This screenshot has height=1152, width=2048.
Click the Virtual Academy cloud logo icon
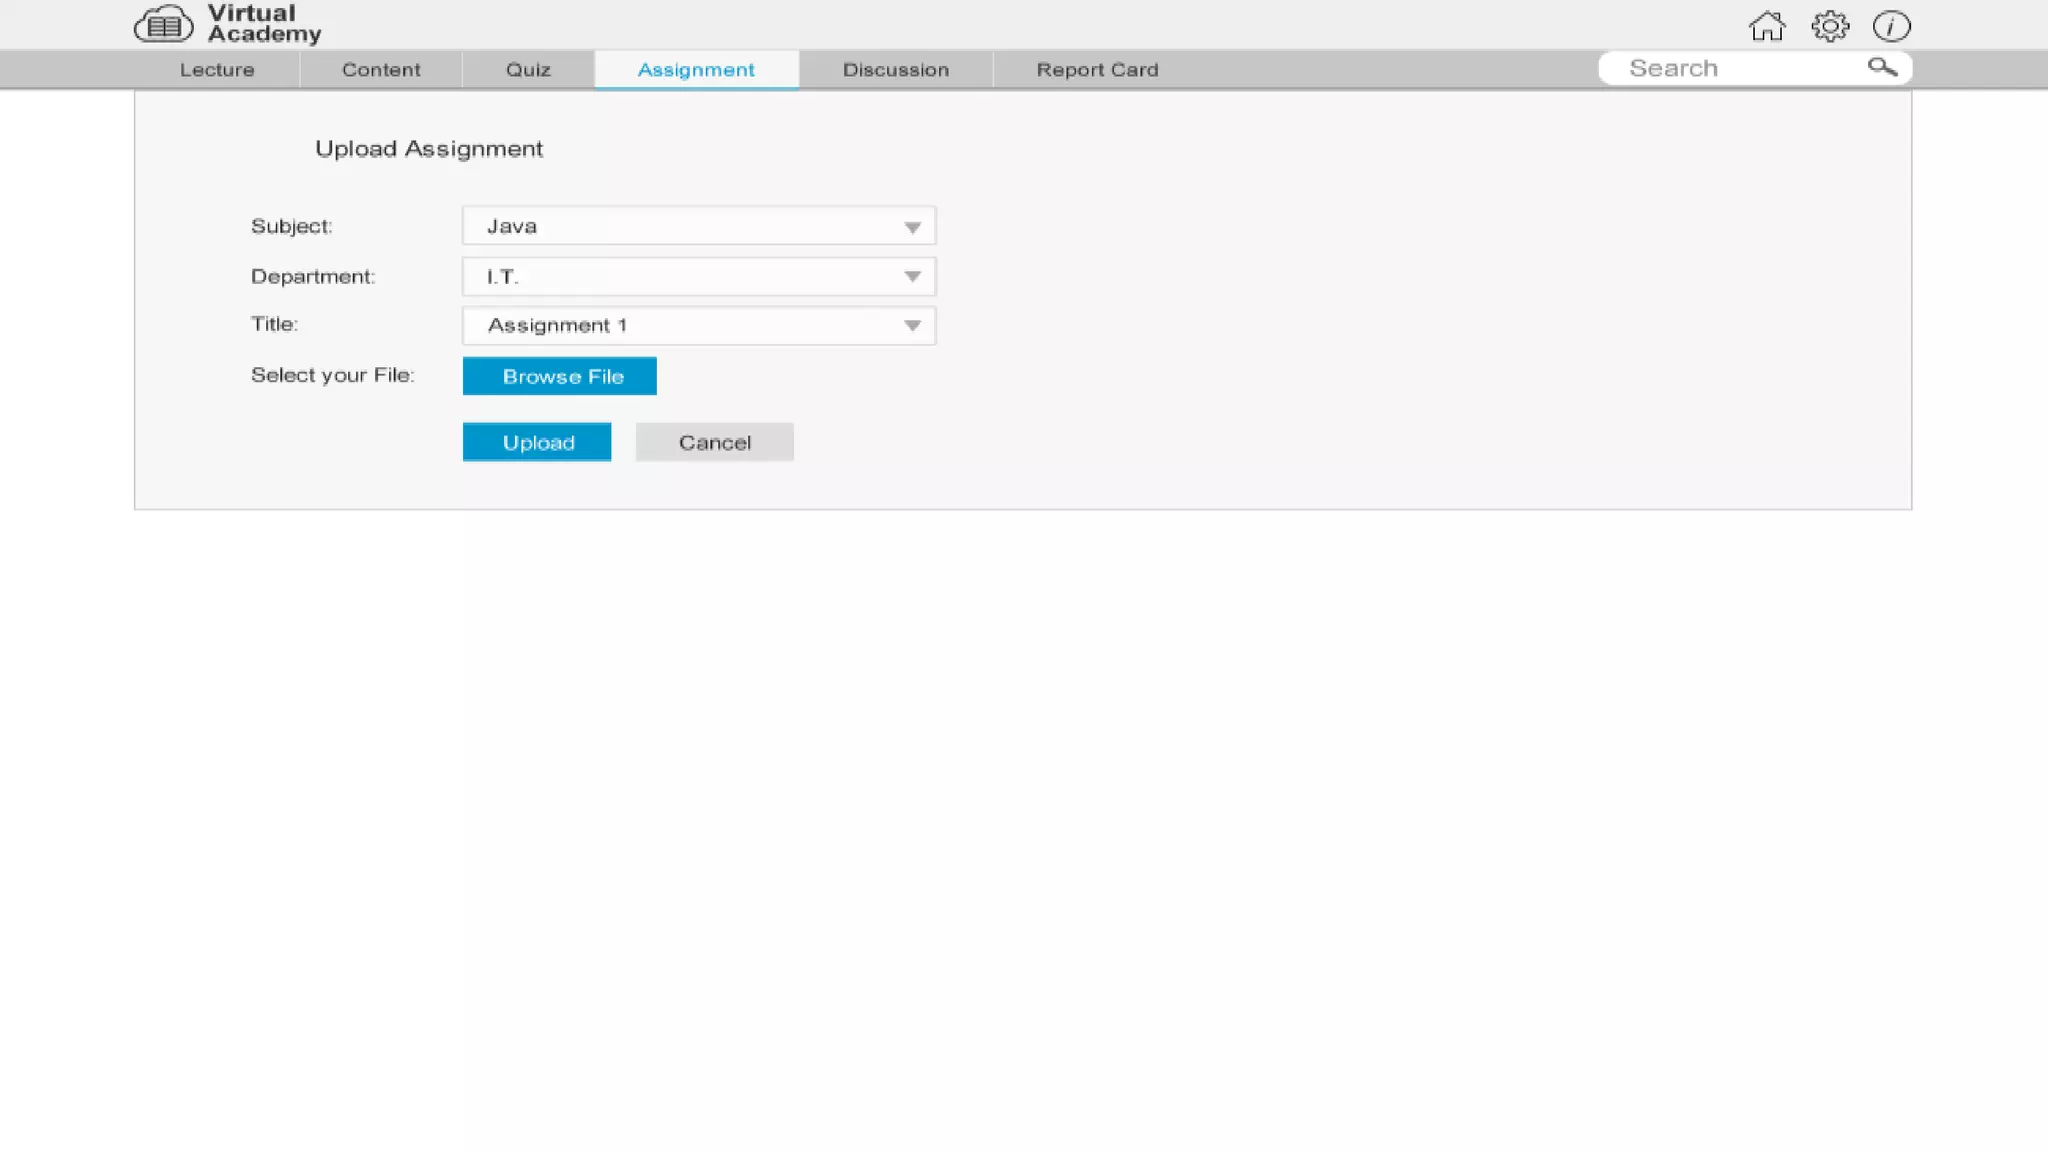pos(163,25)
